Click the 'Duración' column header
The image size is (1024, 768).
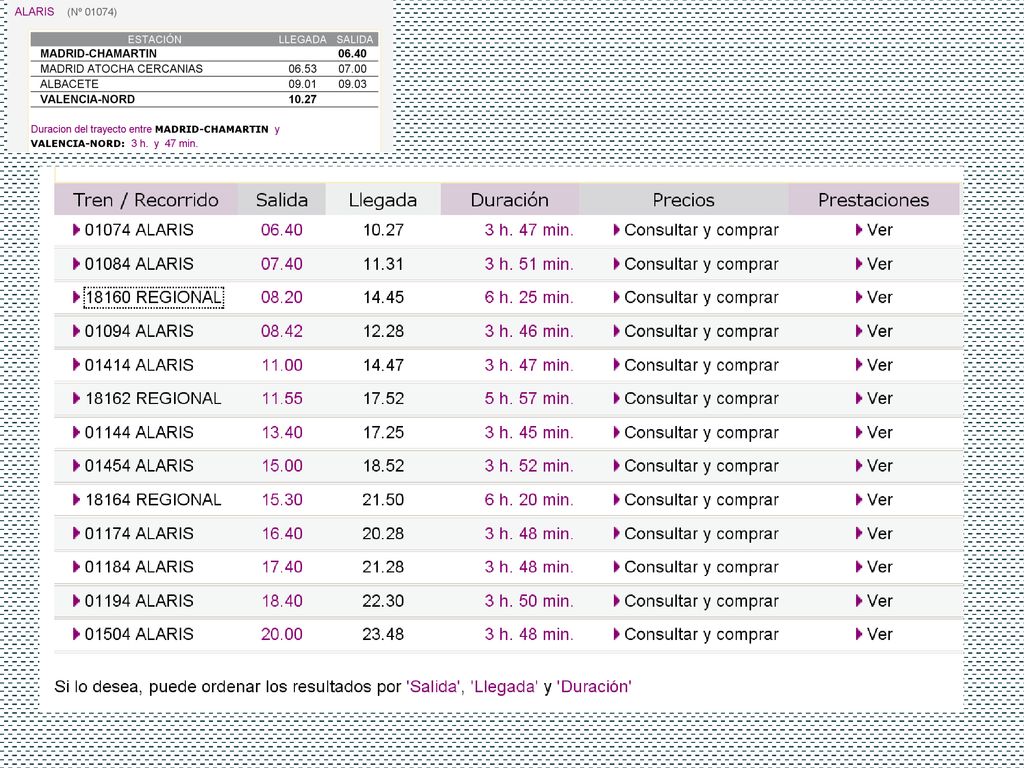(x=509, y=200)
